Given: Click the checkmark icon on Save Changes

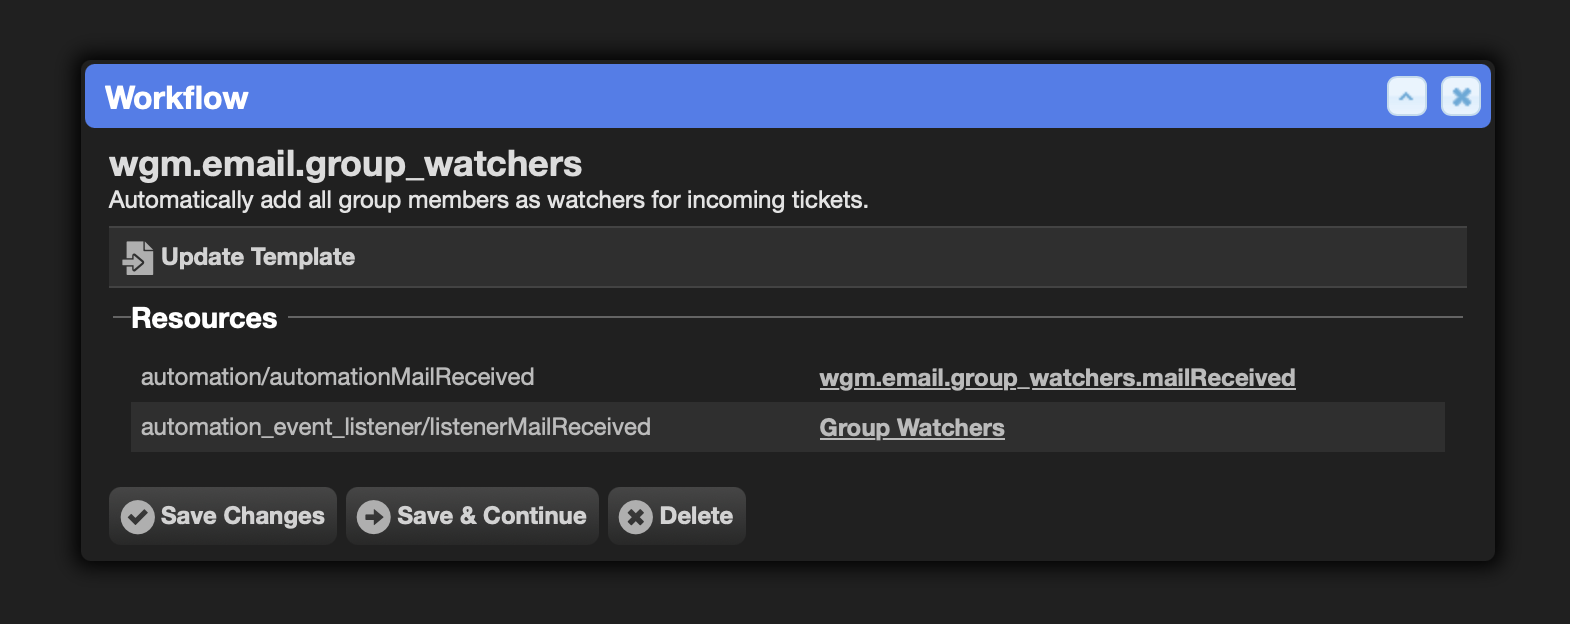Looking at the screenshot, I should click(x=137, y=517).
